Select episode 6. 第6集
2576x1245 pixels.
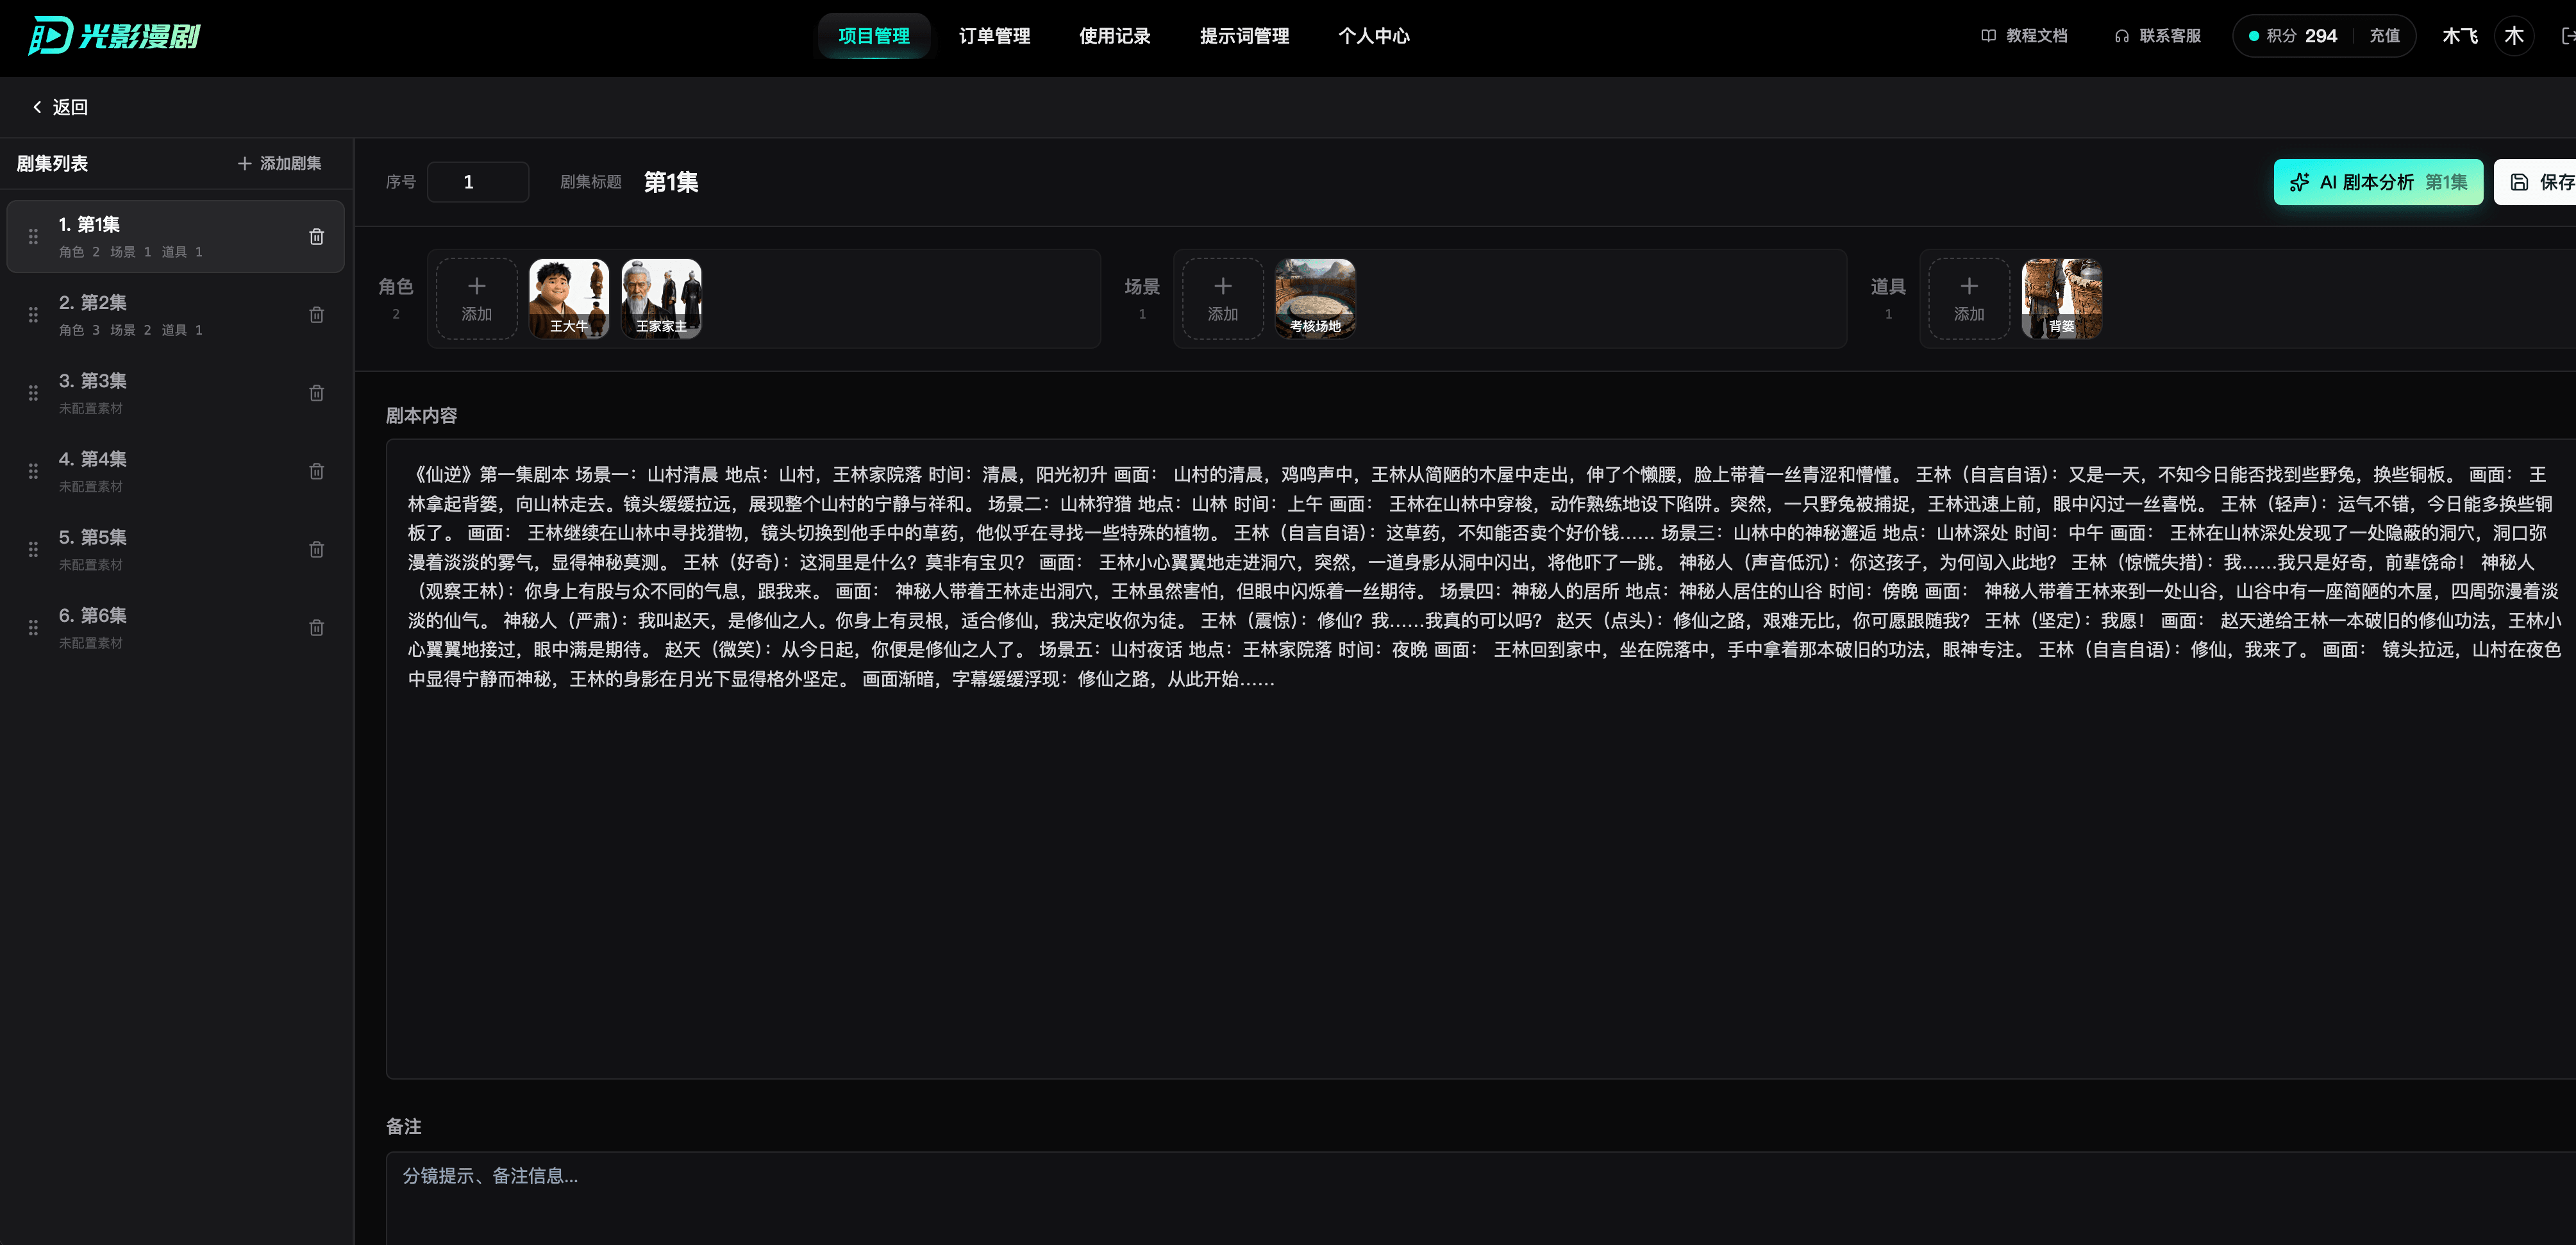coord(176,627)
